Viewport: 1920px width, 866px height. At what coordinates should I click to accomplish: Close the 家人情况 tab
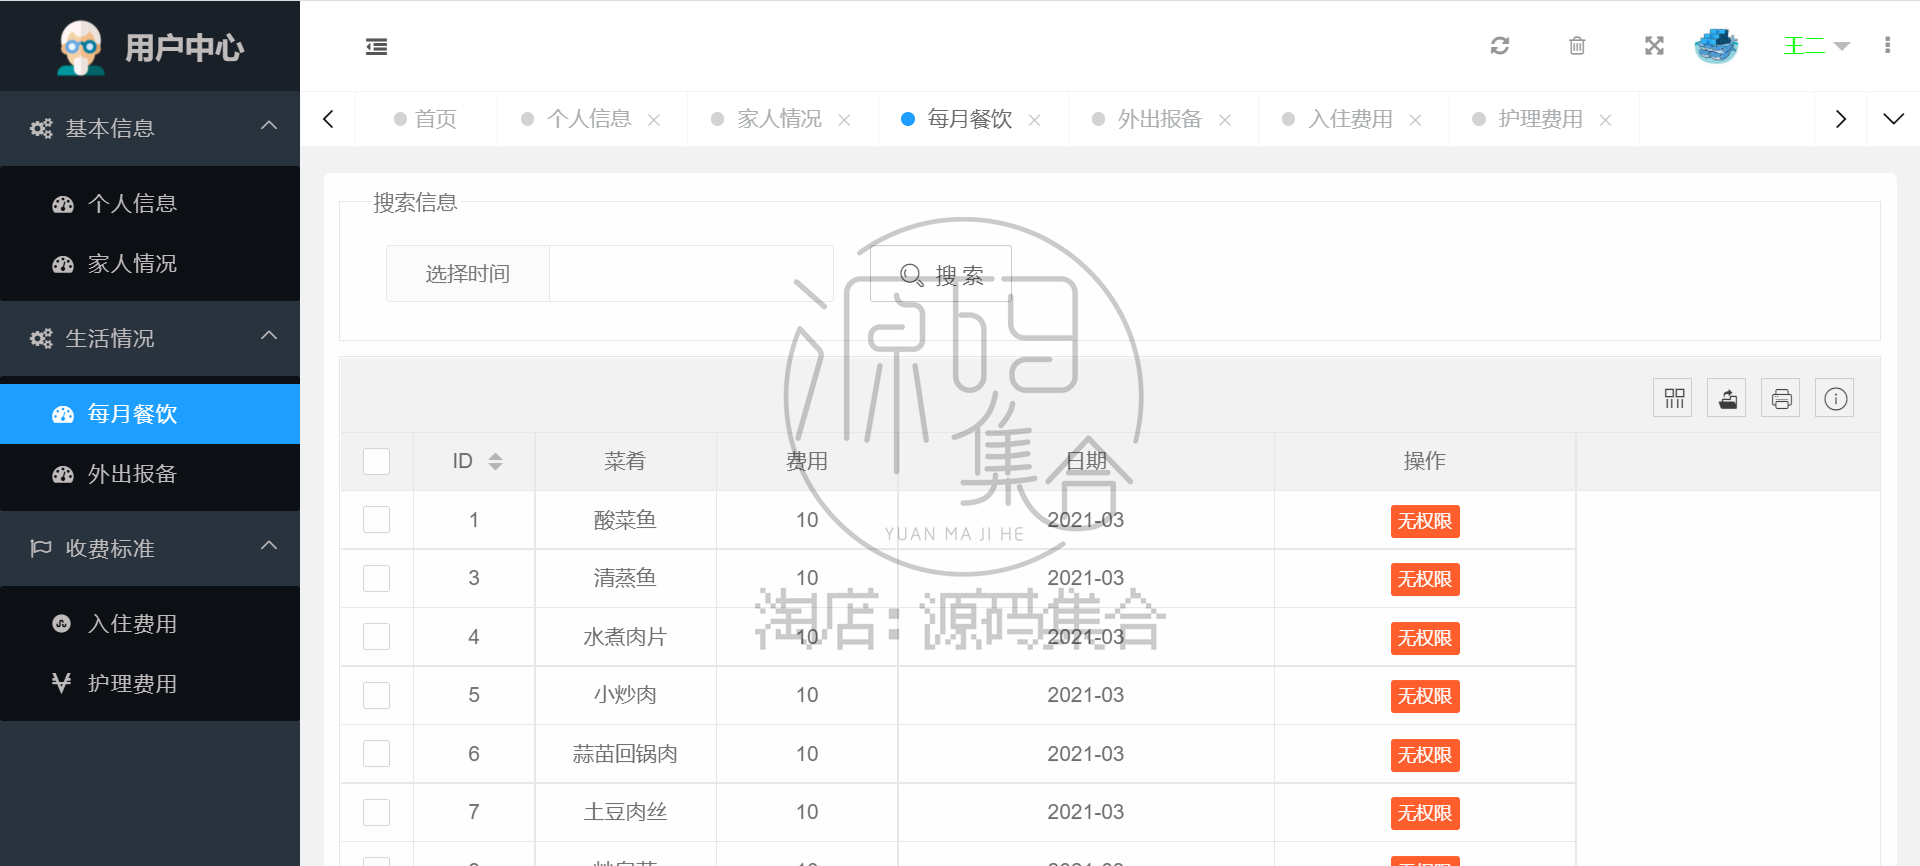point(844,120)
